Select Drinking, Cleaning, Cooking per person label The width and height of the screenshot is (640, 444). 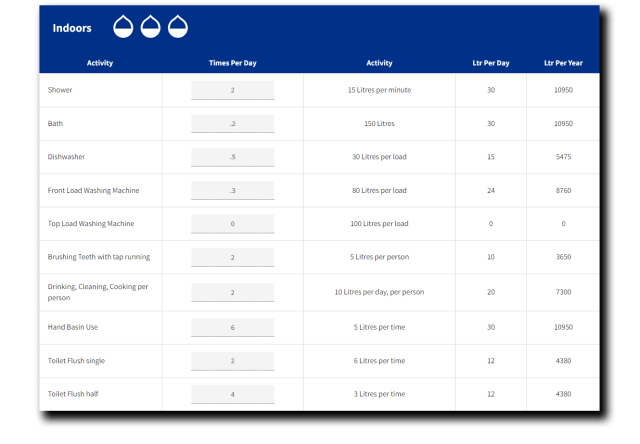point(98,292)
